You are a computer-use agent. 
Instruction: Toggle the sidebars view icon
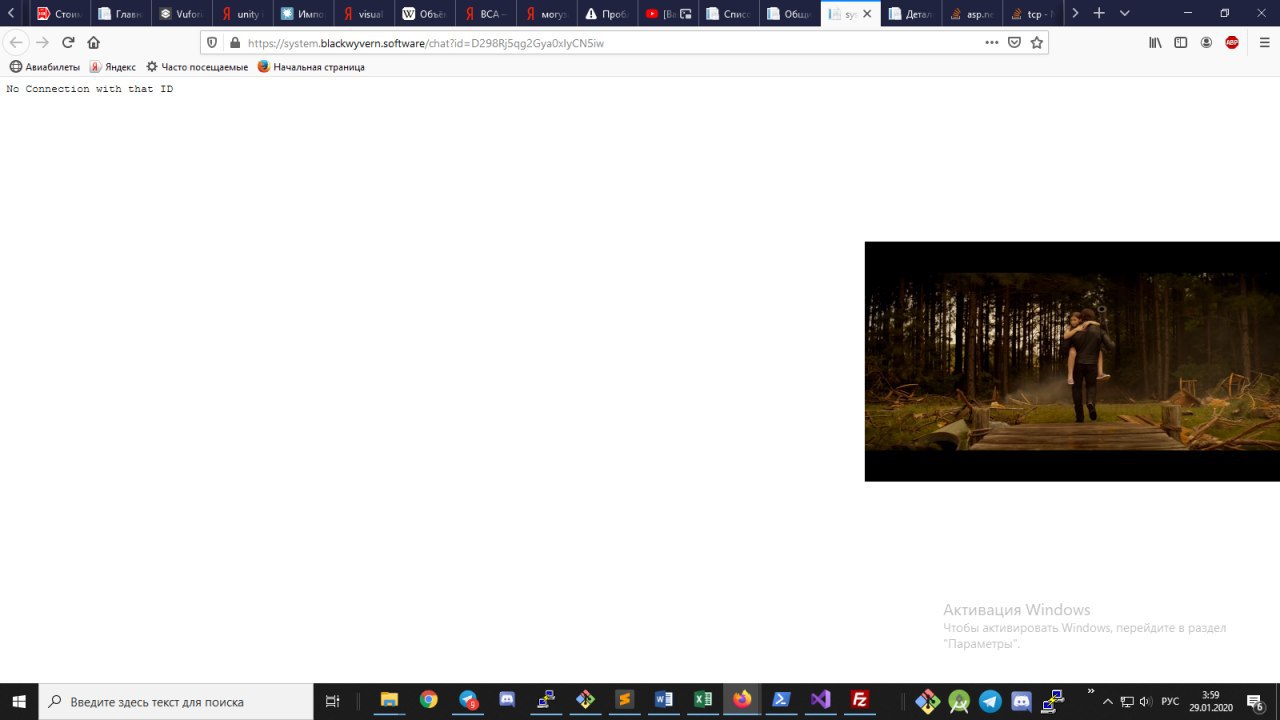point(1181,43)
